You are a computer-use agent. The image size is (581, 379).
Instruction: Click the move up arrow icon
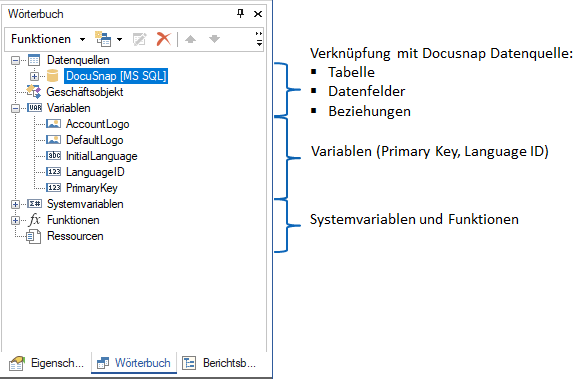(190, 39)
